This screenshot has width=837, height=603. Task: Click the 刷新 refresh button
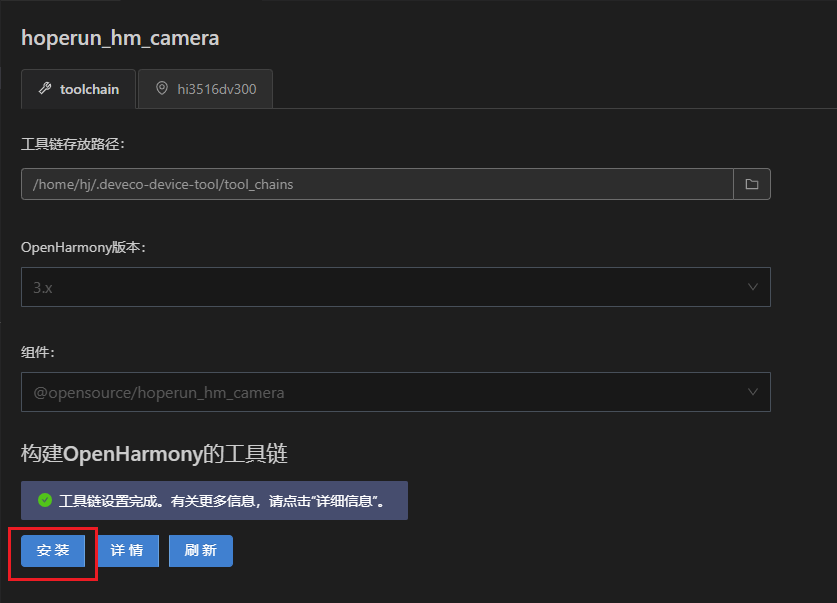201,551
